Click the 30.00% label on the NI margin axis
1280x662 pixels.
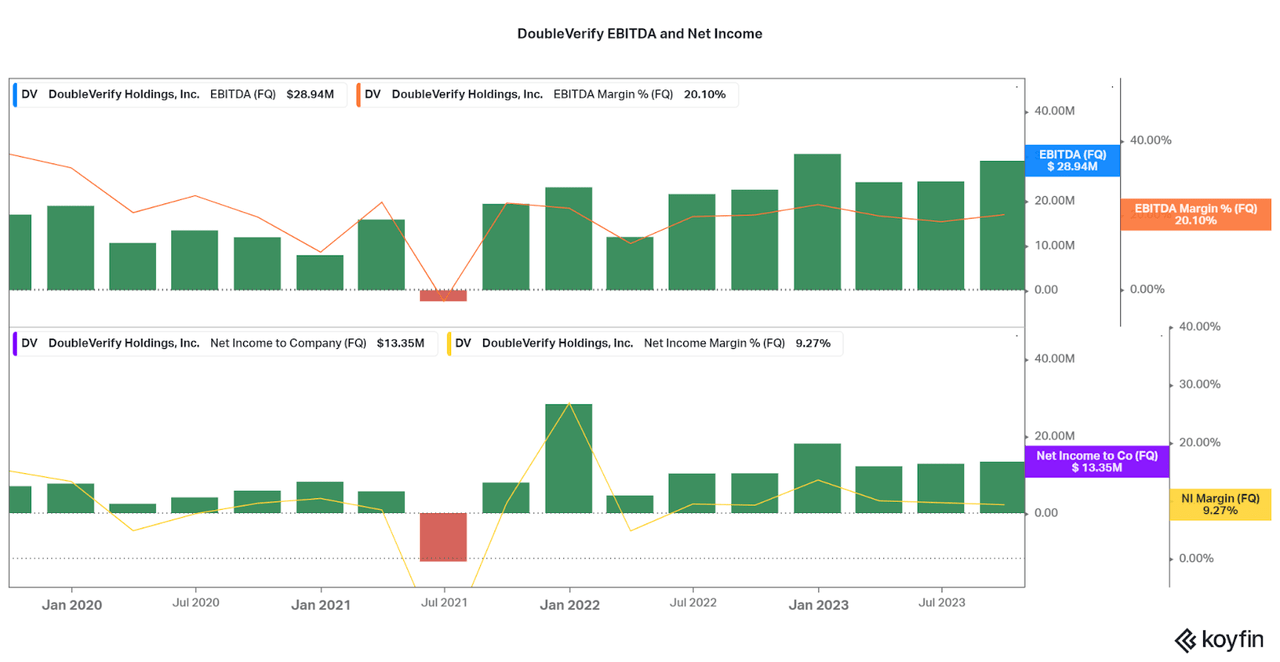(x=1200, y=384)
